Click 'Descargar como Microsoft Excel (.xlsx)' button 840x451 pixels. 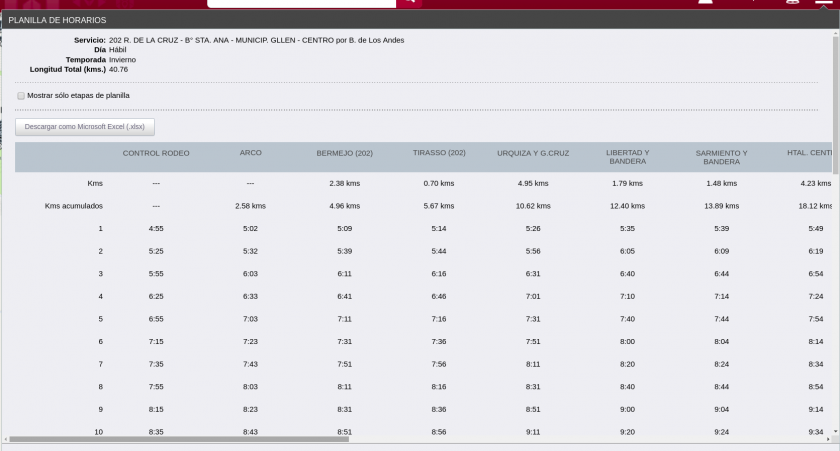(85, 127)
